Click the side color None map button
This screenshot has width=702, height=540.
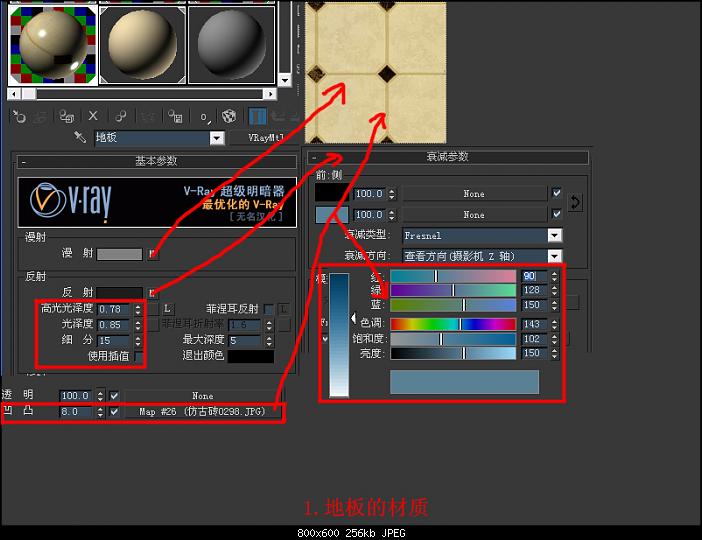point(474,214)
